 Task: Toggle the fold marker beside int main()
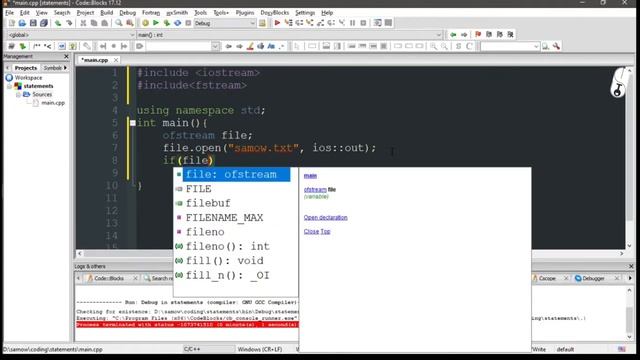coord(133,123)
